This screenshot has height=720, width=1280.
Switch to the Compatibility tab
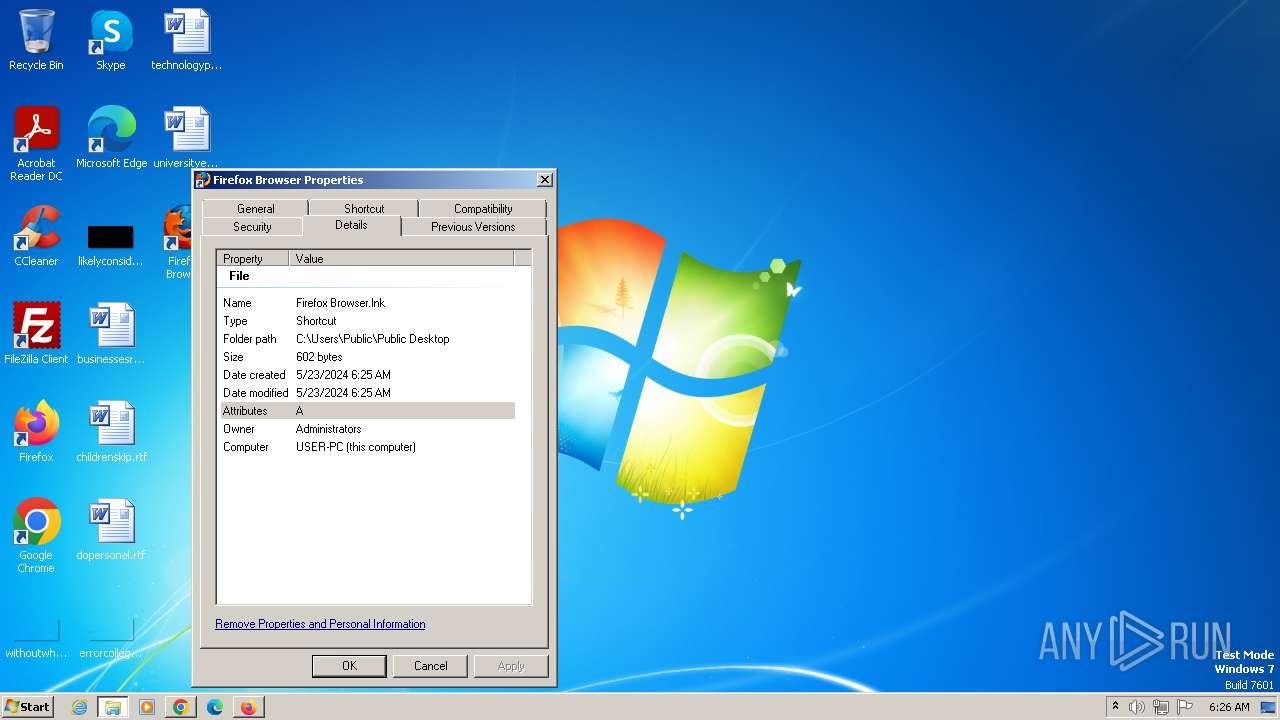pyautogui.click(x=483, y=208)
